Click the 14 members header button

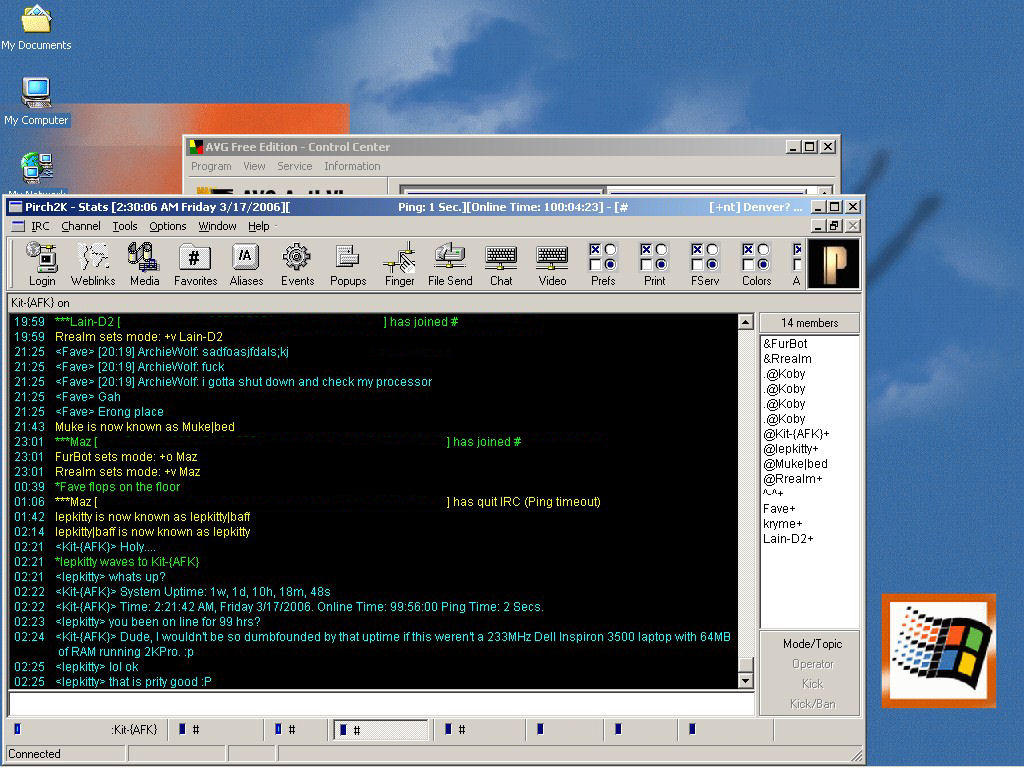pyautogui.click(x=810, y=323)
